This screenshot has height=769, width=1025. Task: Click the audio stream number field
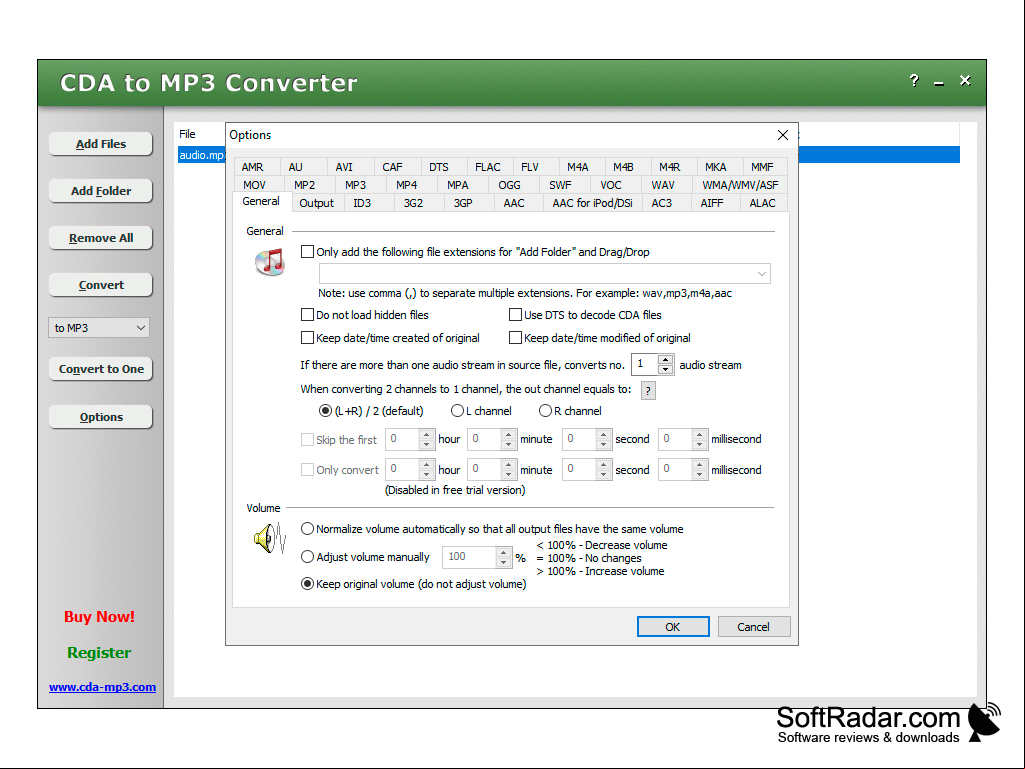click(x=645, y=364)
